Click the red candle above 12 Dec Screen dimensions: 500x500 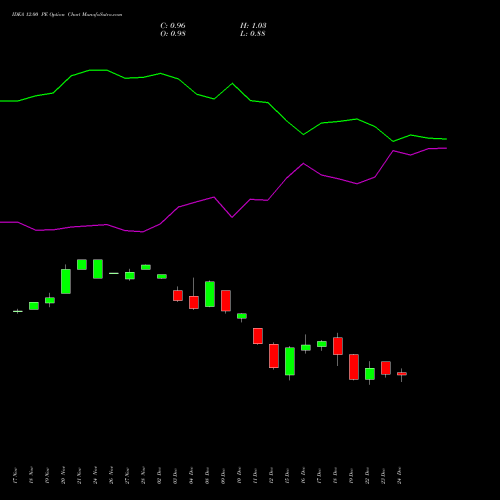[274, 356]
